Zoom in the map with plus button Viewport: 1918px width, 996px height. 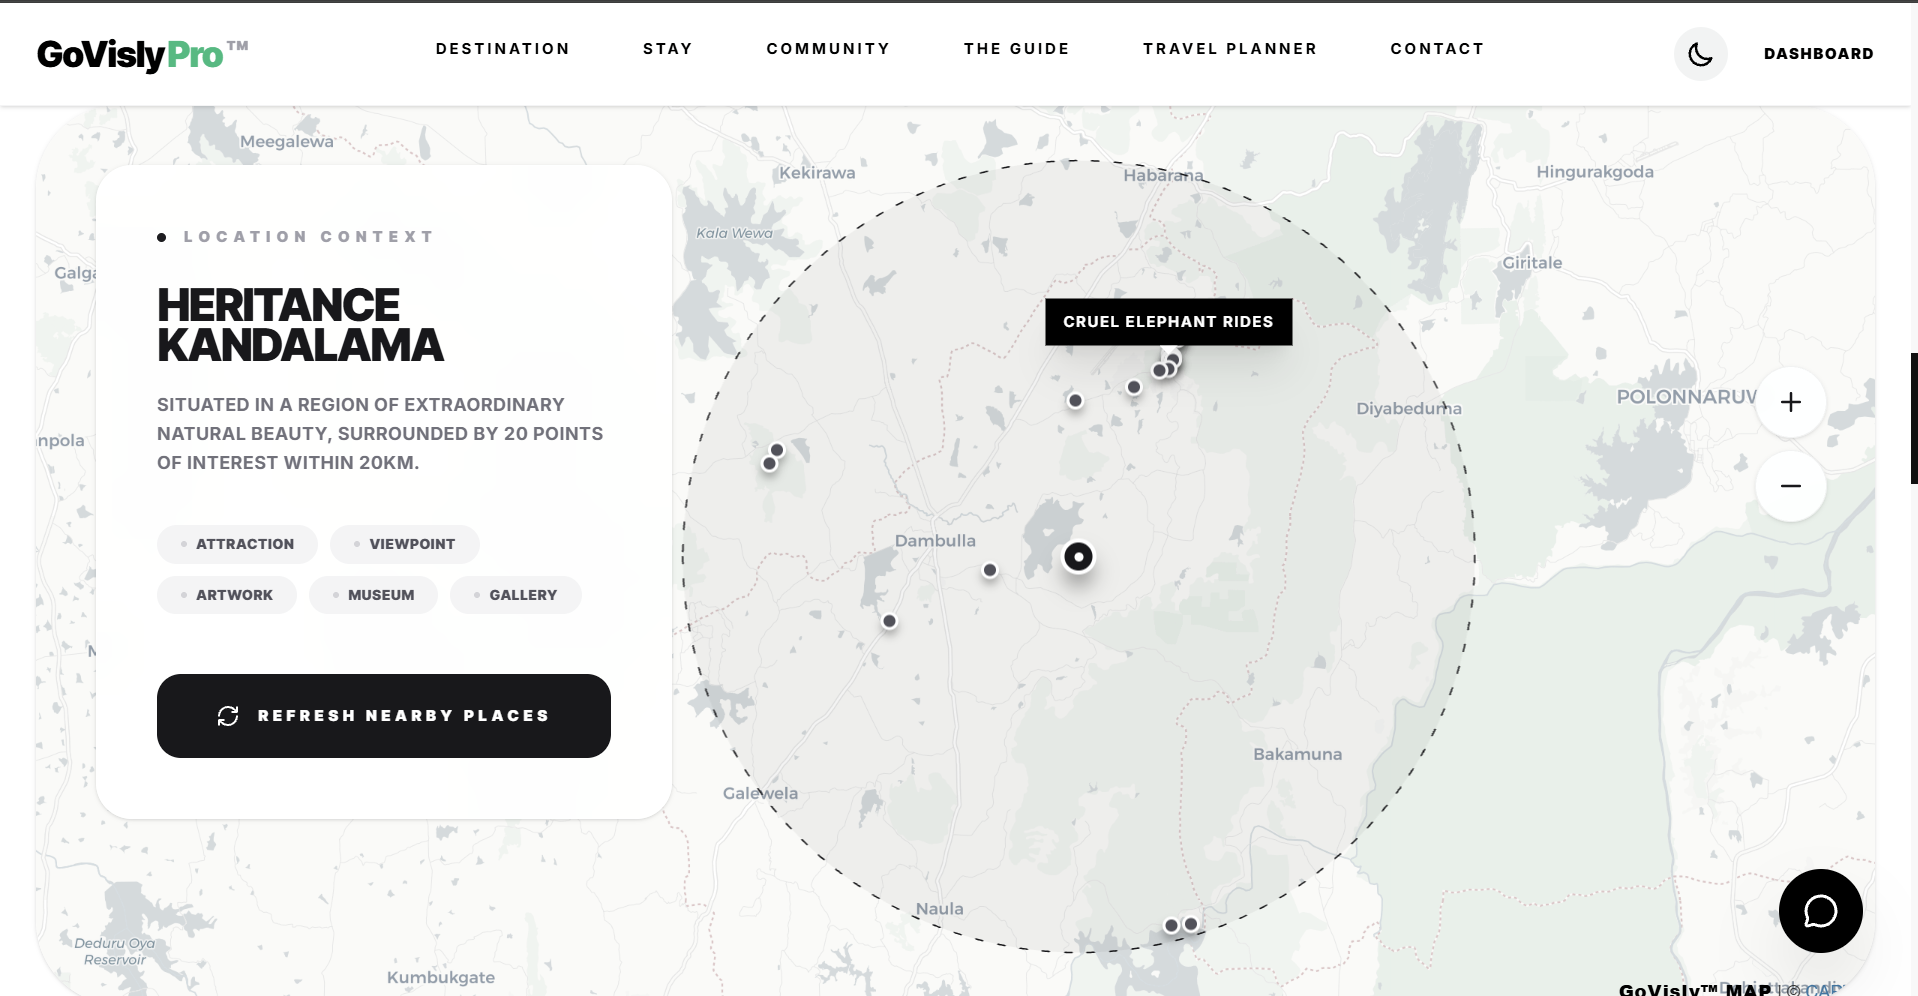pos(1791,402)
